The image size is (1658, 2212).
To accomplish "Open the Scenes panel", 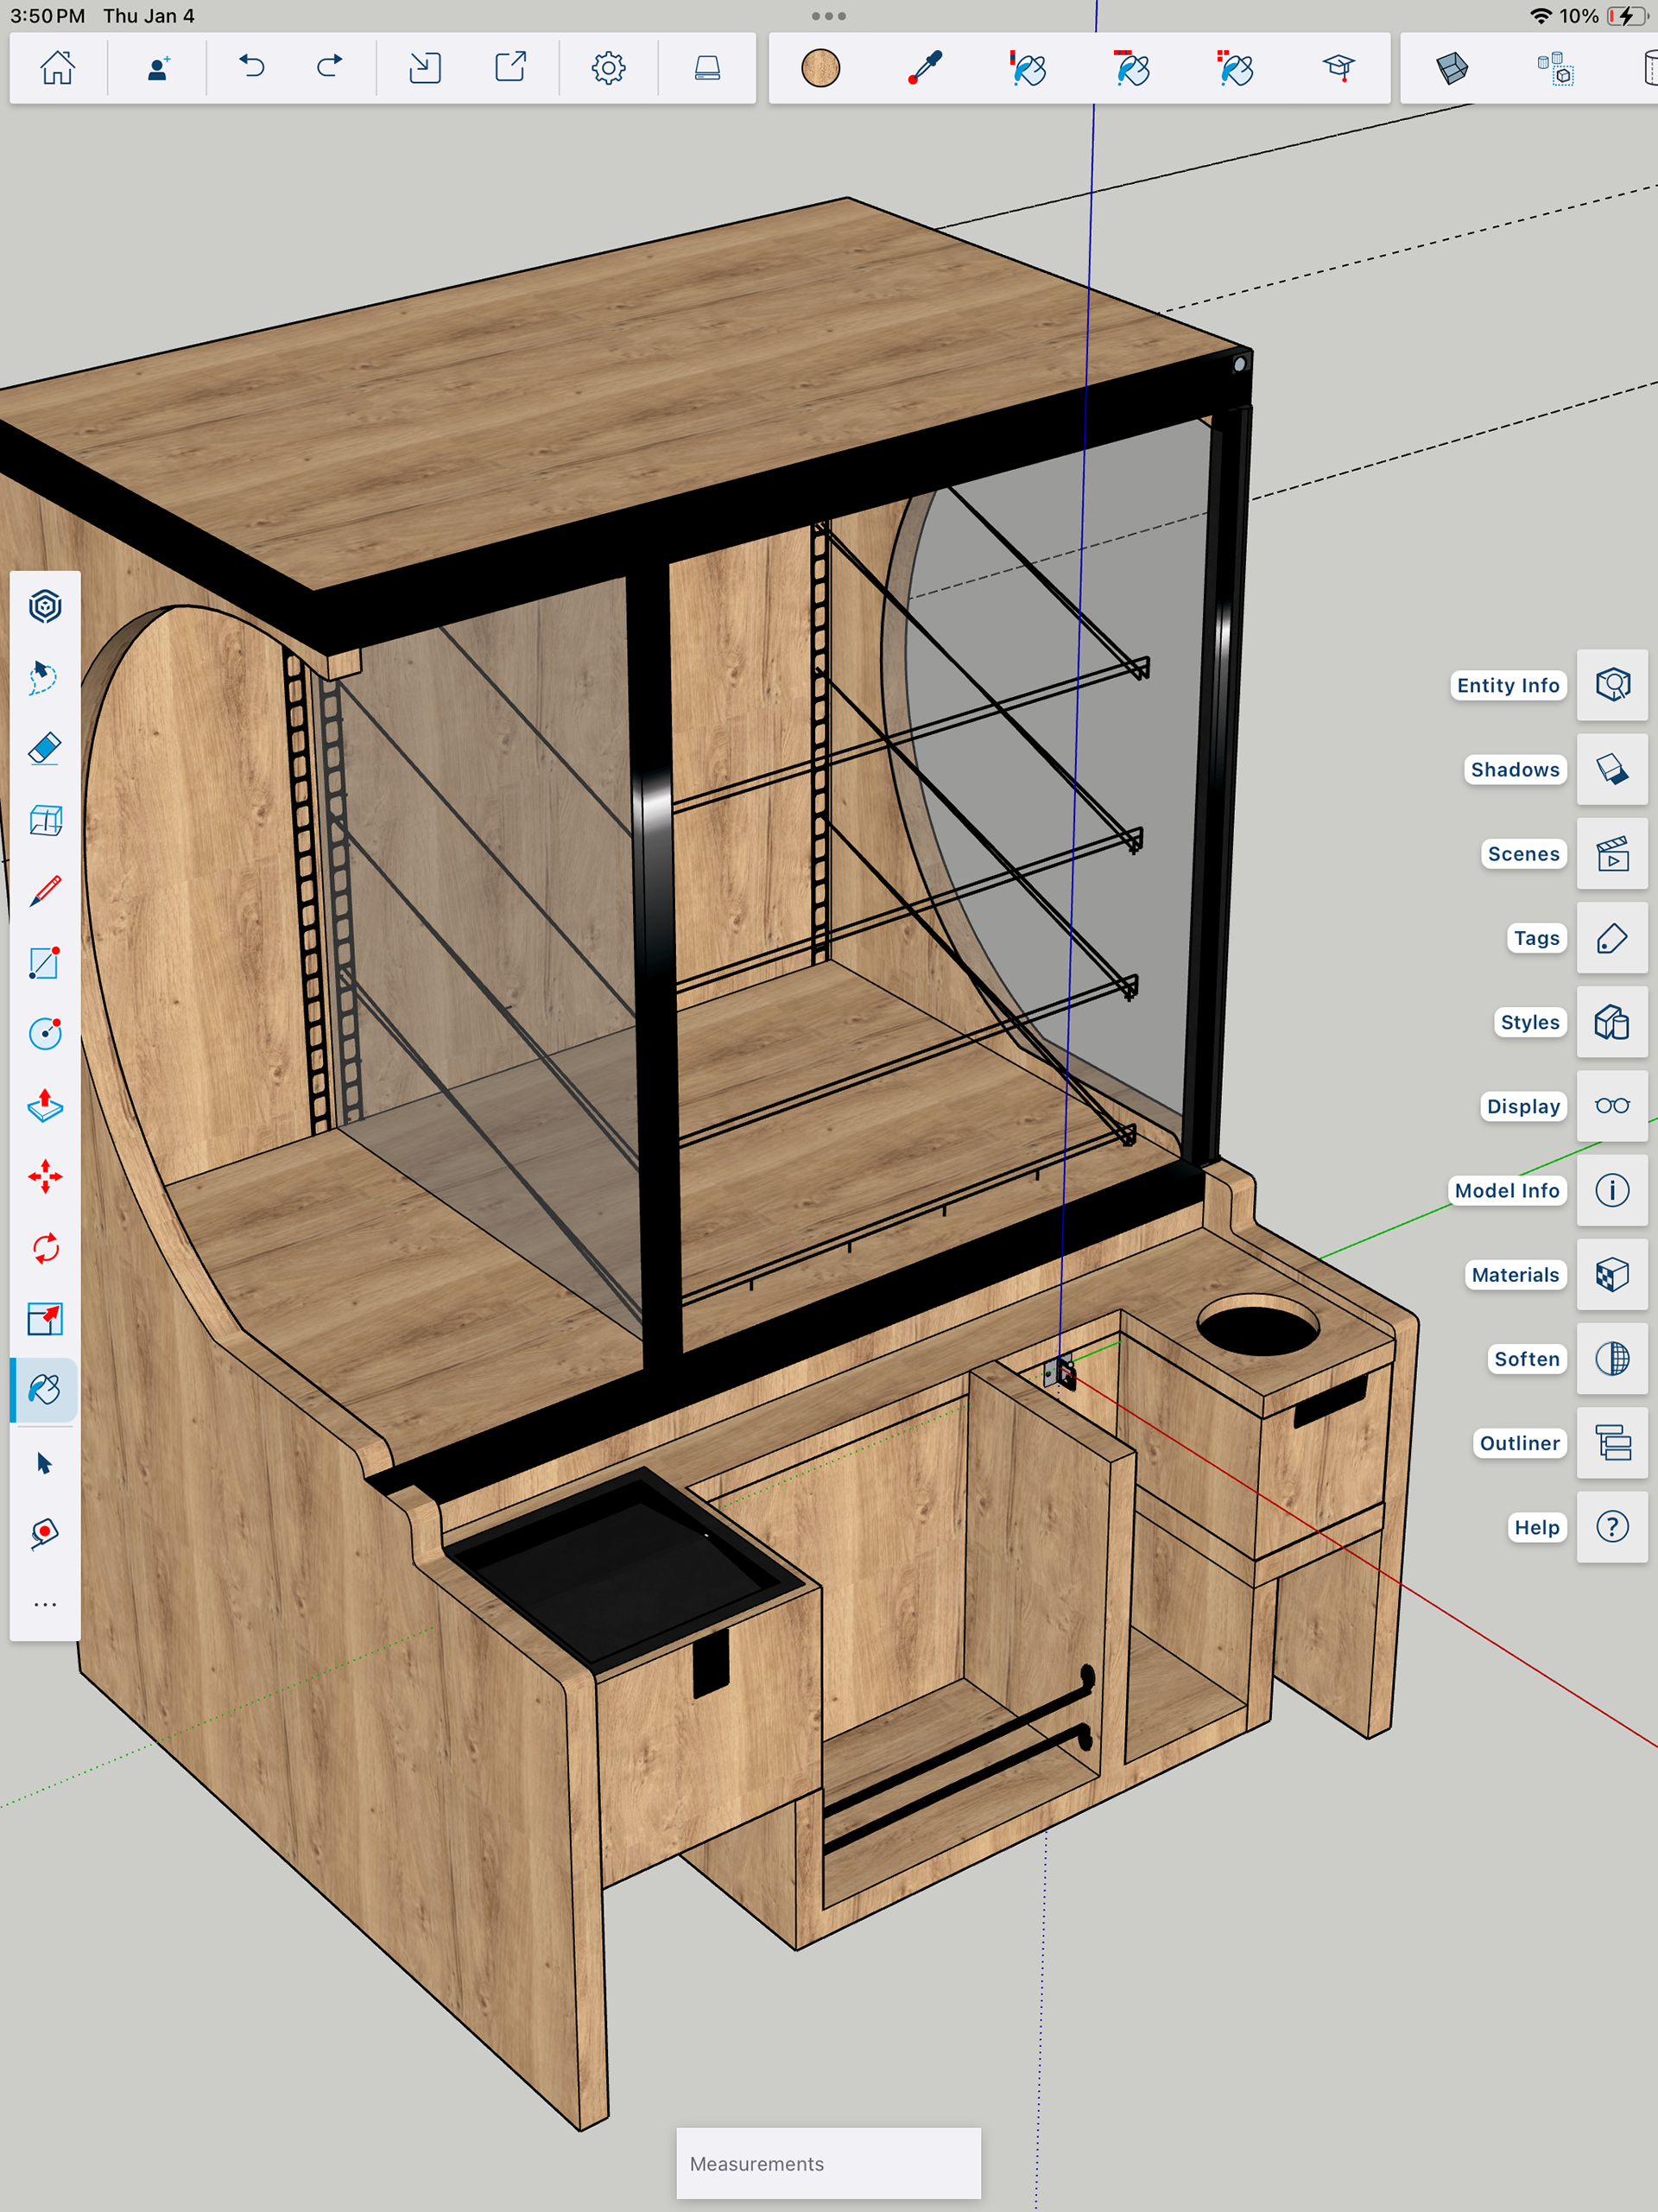I will [1611, 854].
